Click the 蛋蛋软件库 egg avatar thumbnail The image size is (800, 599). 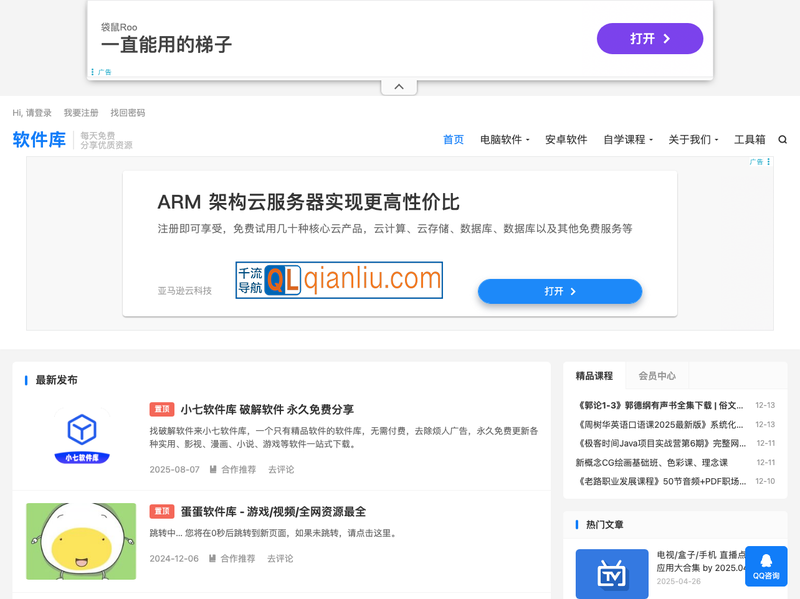[x=80, y=540]
